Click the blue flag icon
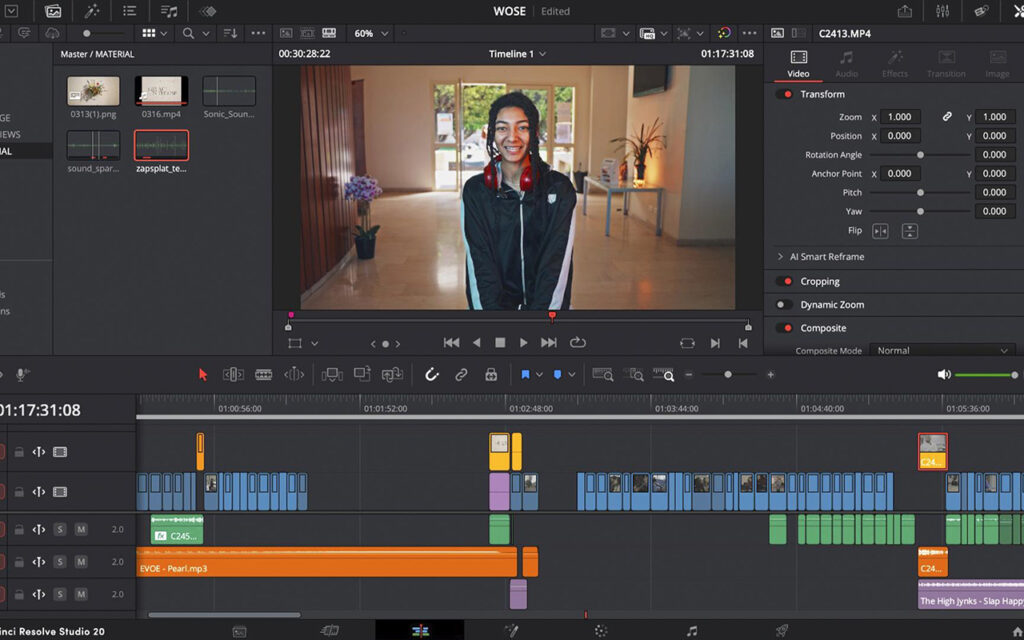The image size is (1024, 640). coord(525,374)
